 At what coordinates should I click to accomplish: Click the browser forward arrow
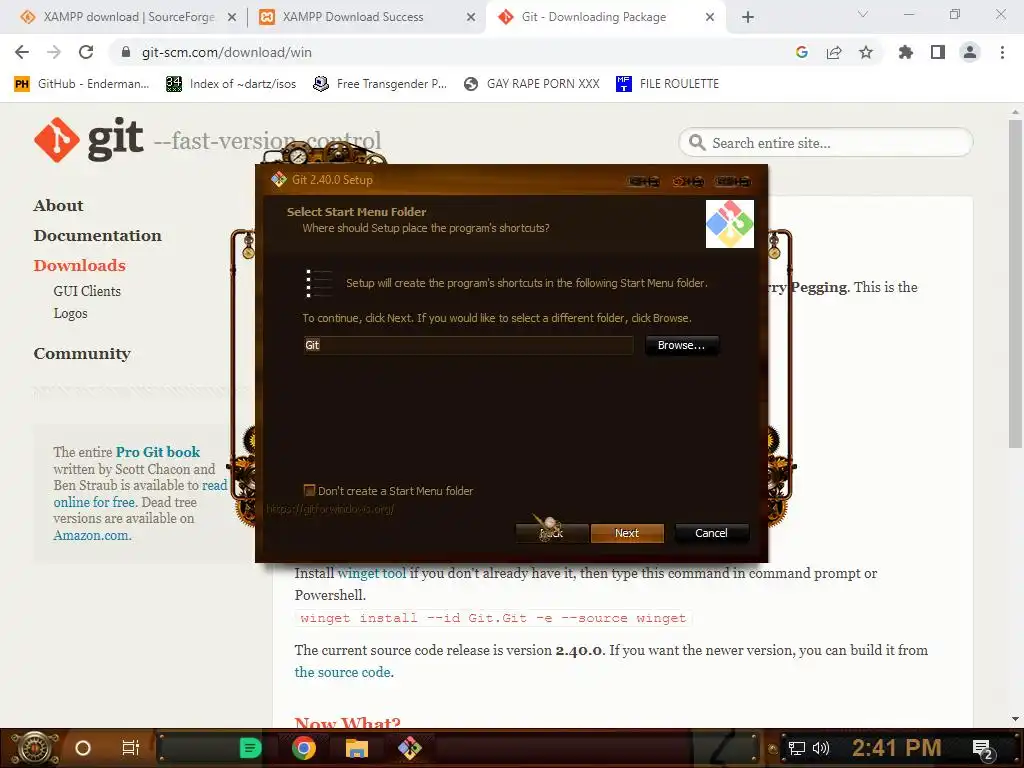coord(54,52)
